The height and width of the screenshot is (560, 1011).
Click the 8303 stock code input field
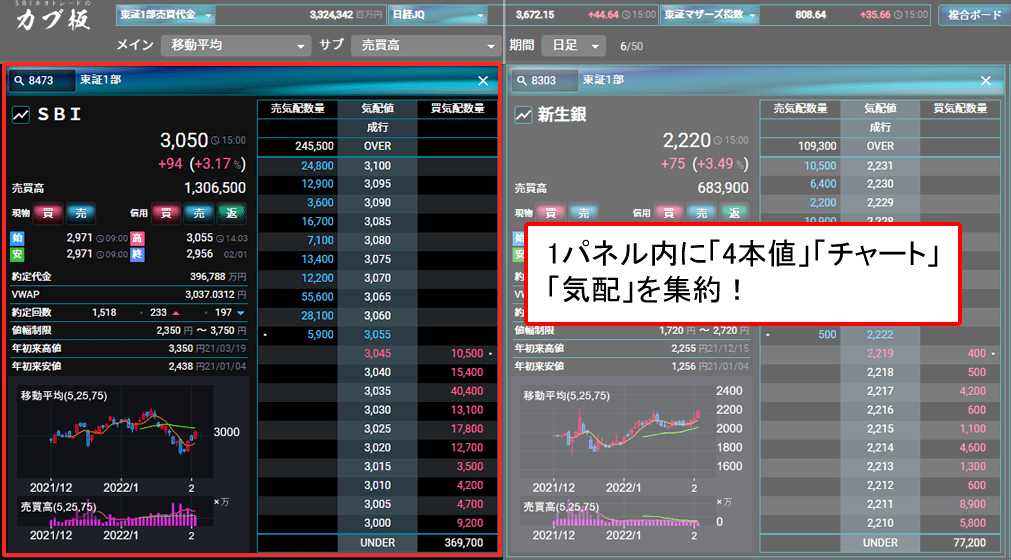click(545, 81)
